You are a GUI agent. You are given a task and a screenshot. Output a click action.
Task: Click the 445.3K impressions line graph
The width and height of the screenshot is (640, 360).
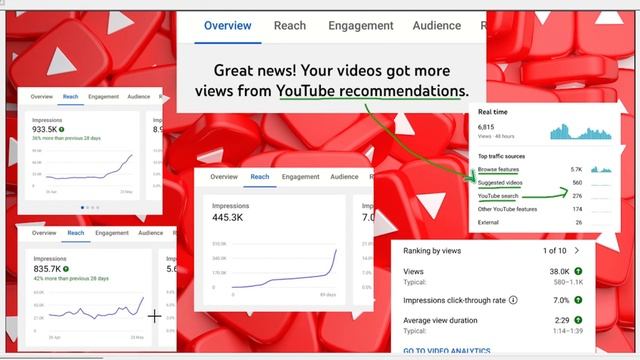point(284,269)
